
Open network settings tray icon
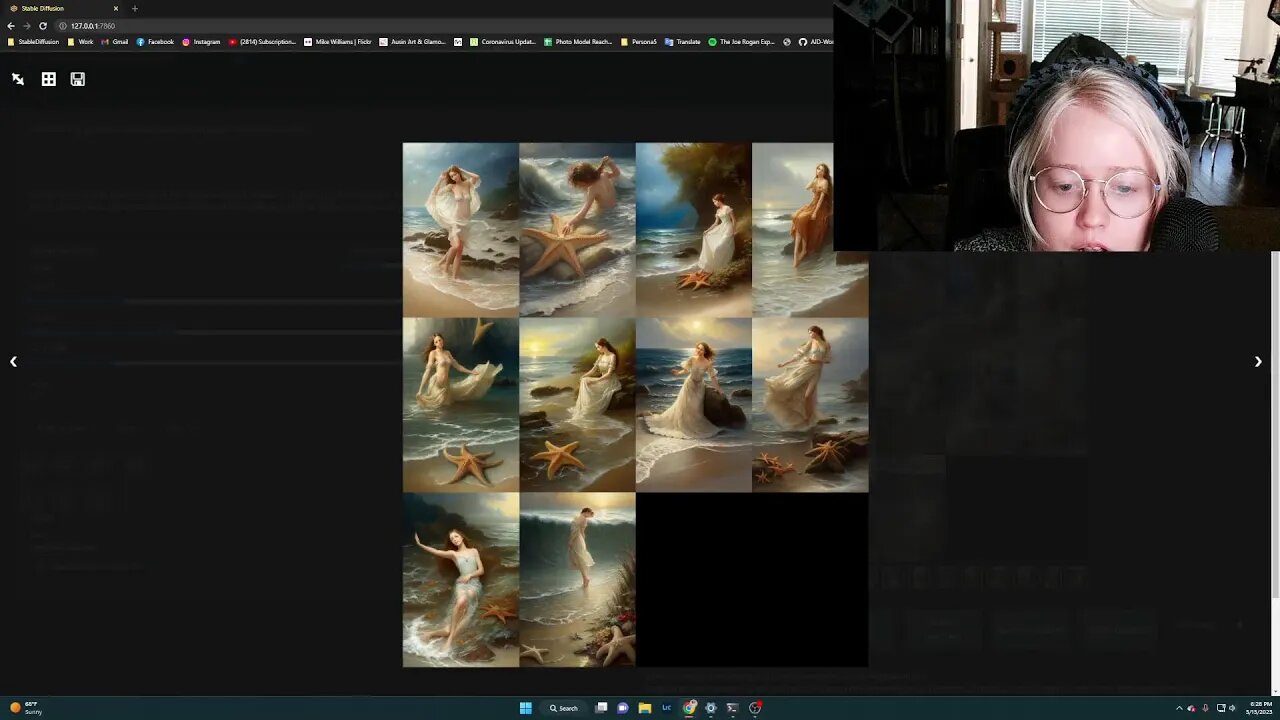[x=1221, y=708]
